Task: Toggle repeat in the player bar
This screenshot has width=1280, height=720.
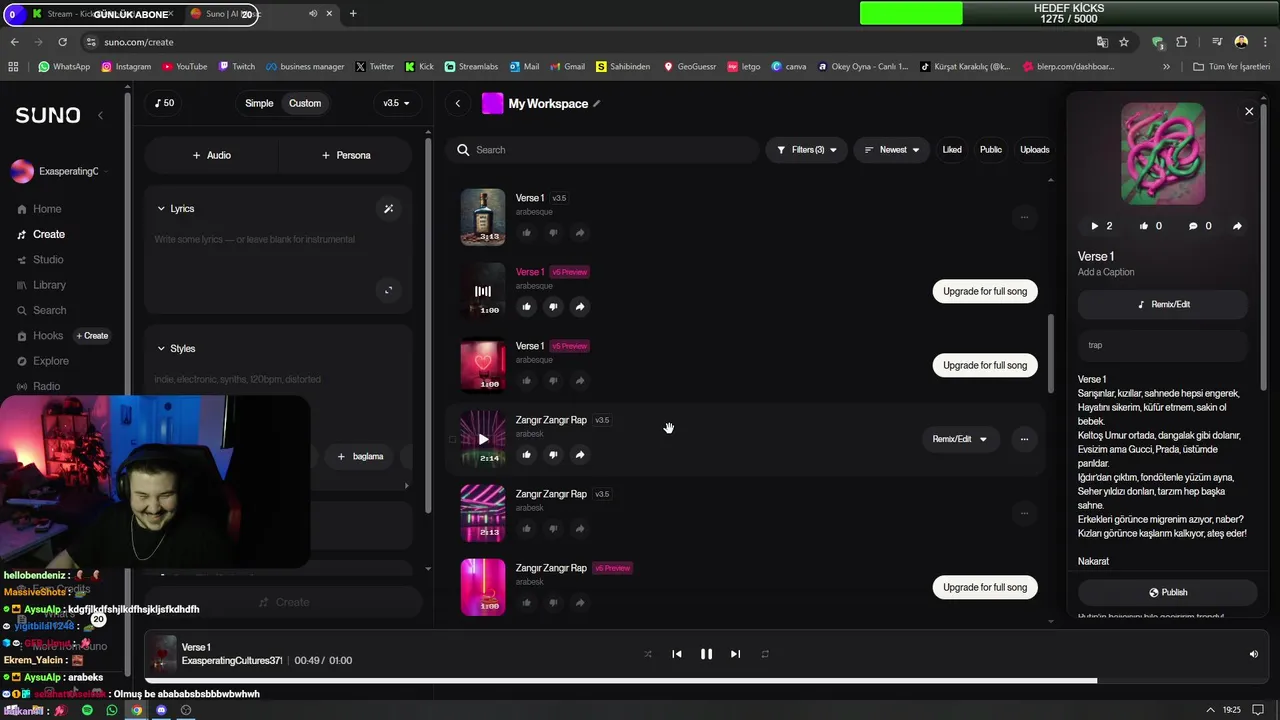Action: (x=765, y=654)
